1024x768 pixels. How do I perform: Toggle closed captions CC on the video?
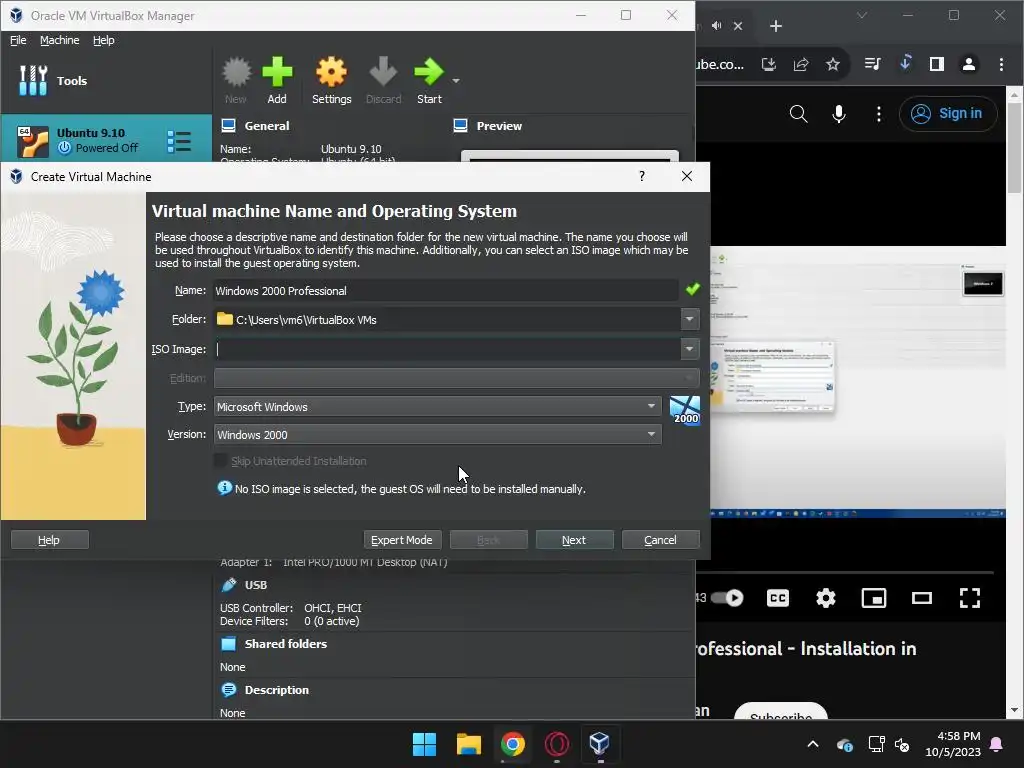[778, 598]
